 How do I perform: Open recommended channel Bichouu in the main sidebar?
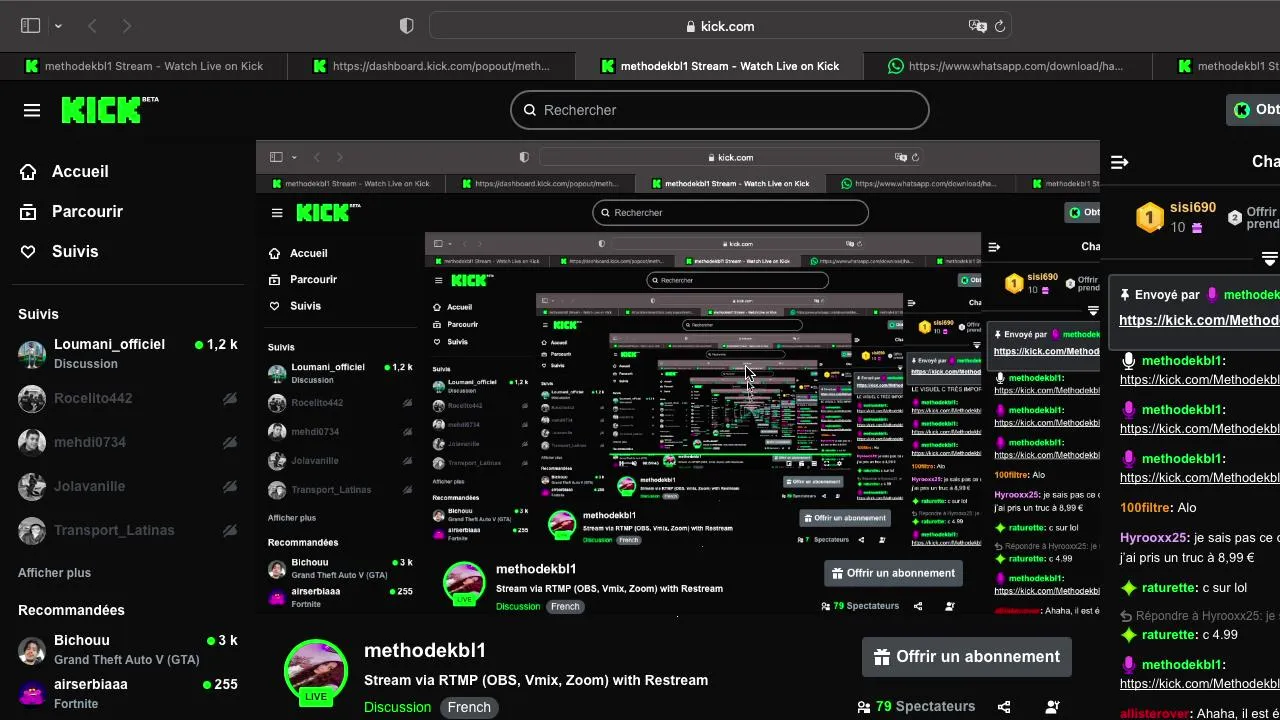[x=128, y=650]
